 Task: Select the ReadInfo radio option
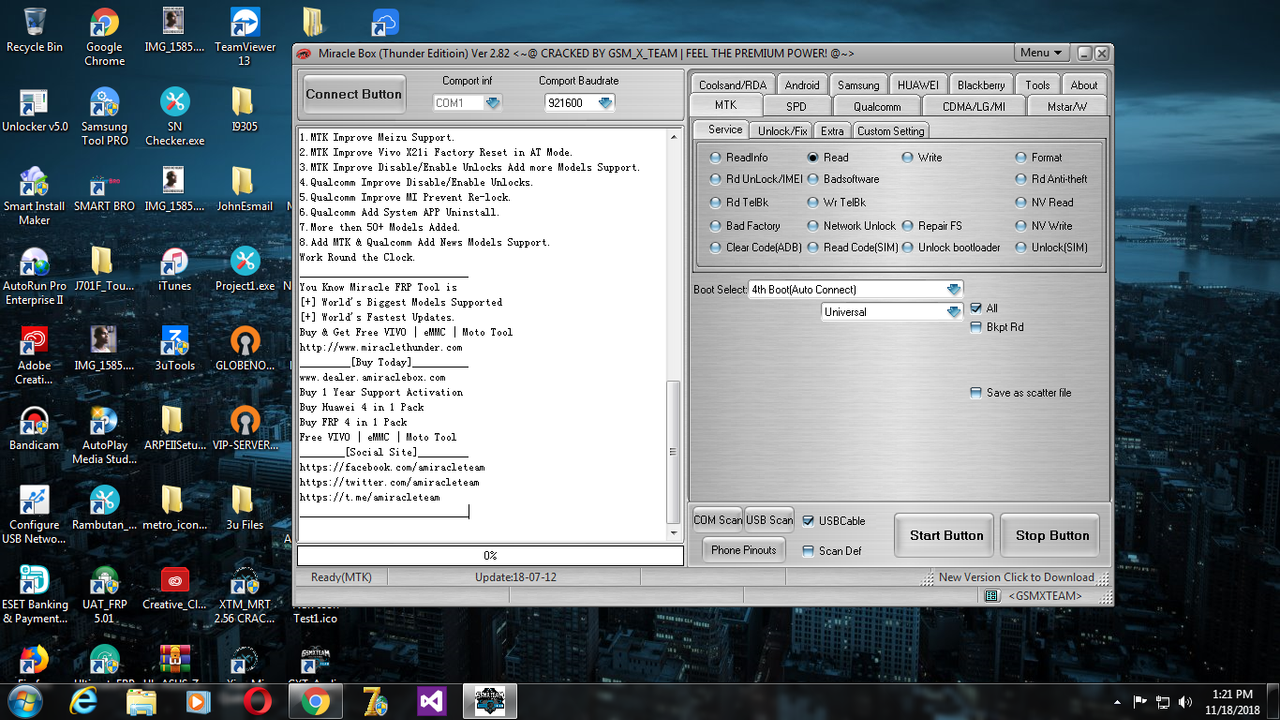[x=738, y=157]
